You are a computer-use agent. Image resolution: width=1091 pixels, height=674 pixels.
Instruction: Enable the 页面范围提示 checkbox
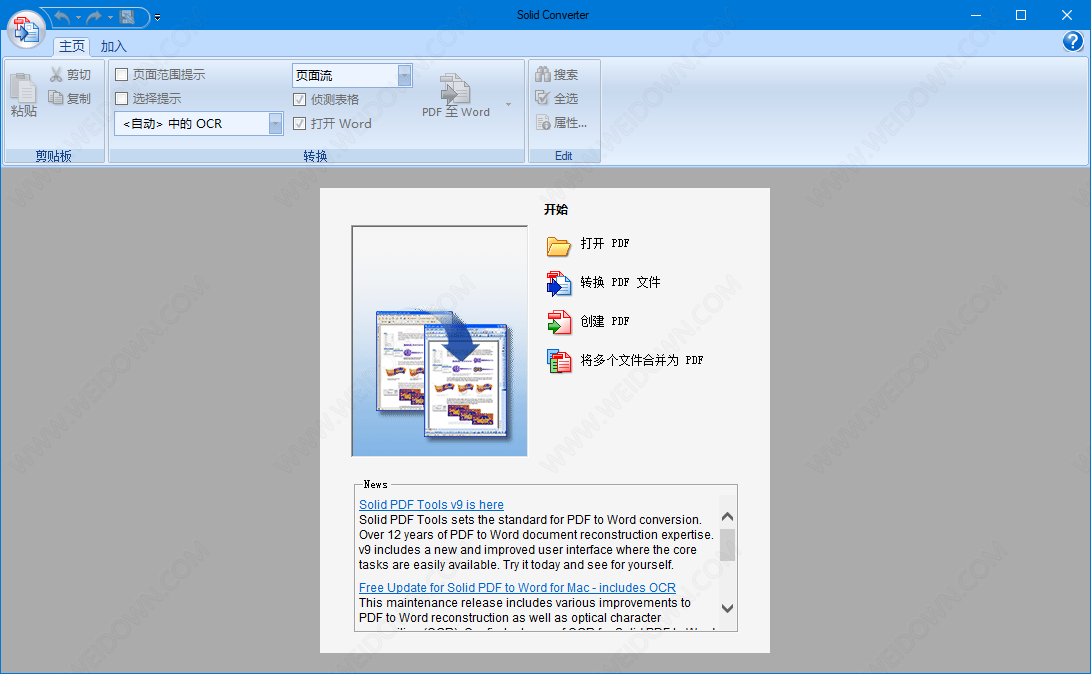122,74
